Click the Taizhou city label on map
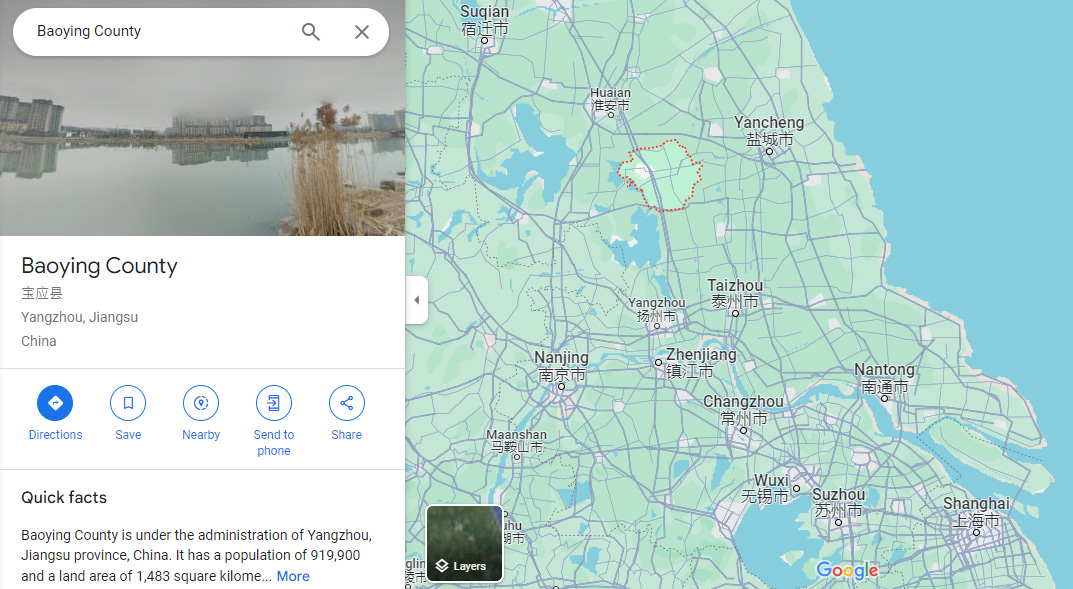The height and width of the screenshot is (589, 1073). click(x=735, y=293)
